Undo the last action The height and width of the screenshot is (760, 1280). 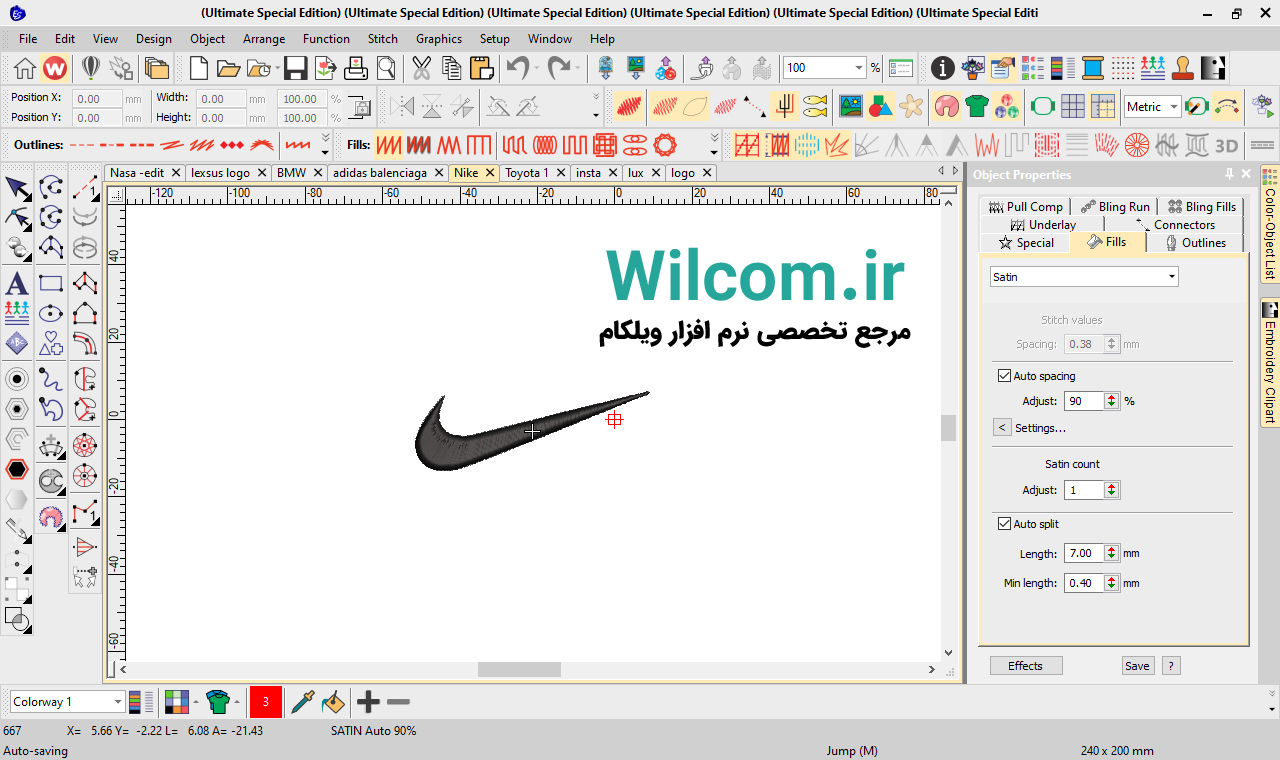click(517, 68)
